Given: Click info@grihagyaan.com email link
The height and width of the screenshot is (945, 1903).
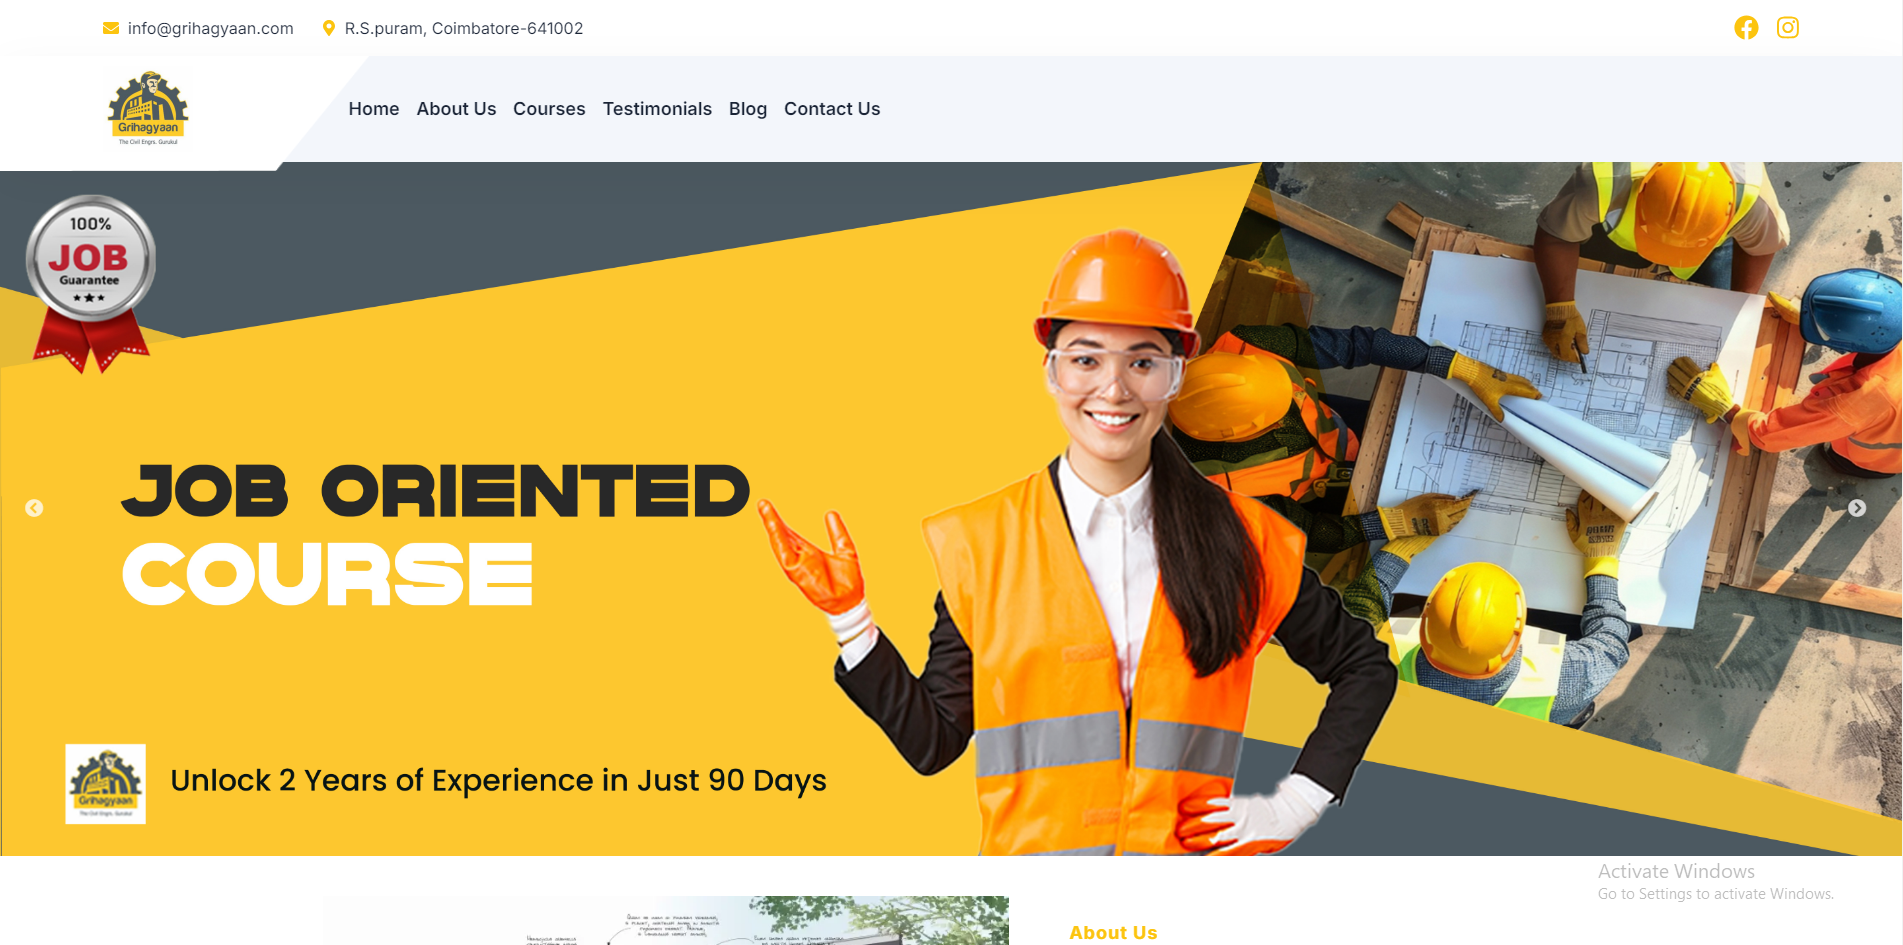Looking at the screenshot, I should point(211,28).
